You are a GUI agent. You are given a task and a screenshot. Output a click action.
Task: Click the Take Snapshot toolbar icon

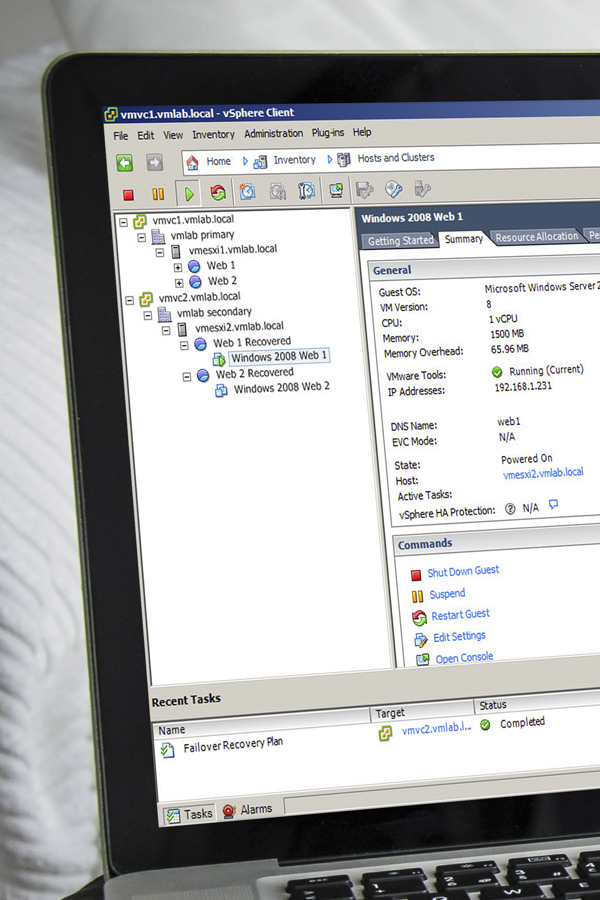(247, 192)
